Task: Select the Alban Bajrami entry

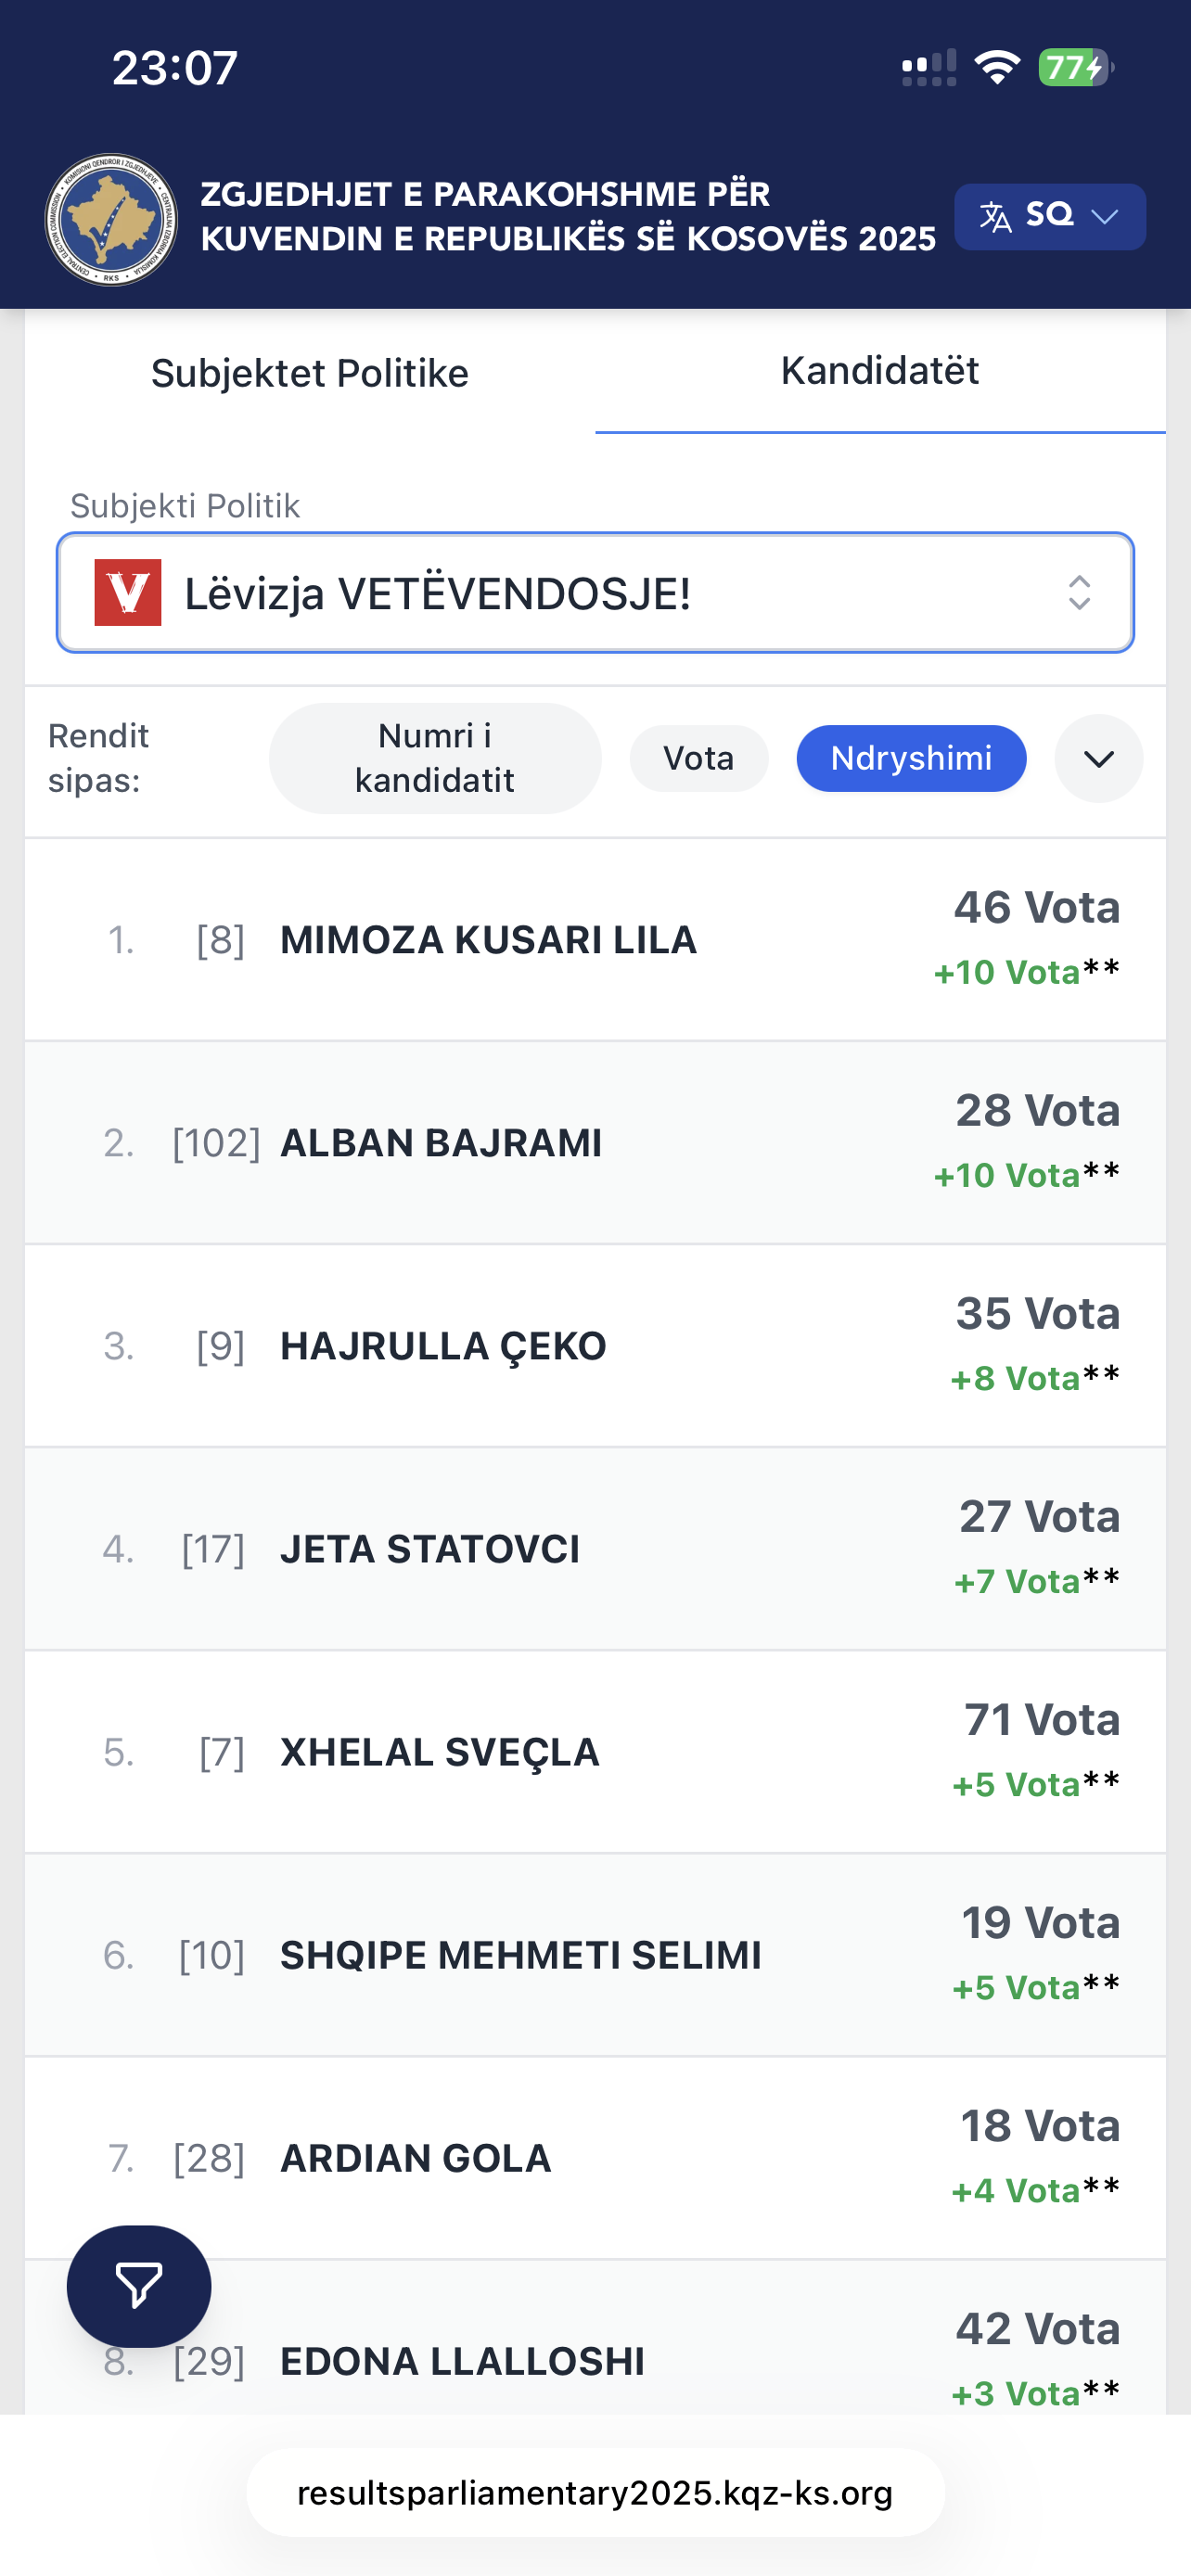Action: [x=595, y=1143]
